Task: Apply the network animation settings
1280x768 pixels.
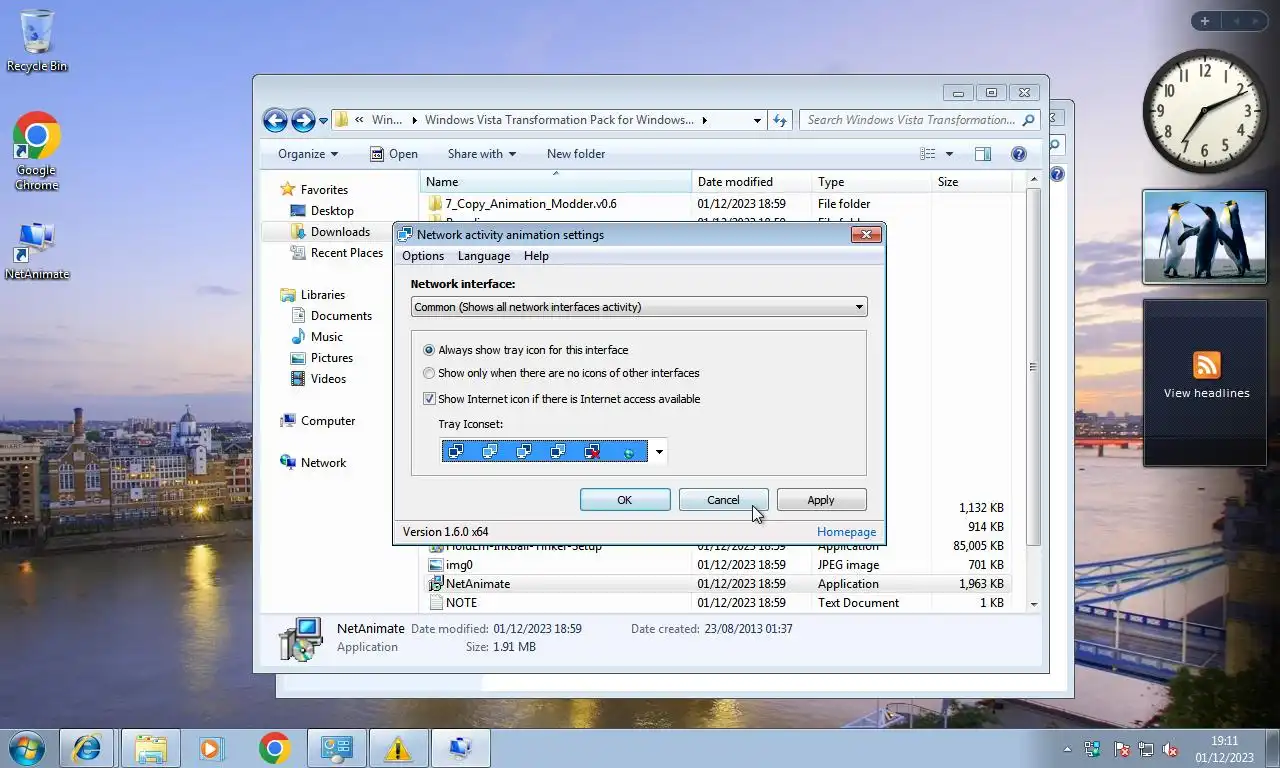Action: coord(821,500)
